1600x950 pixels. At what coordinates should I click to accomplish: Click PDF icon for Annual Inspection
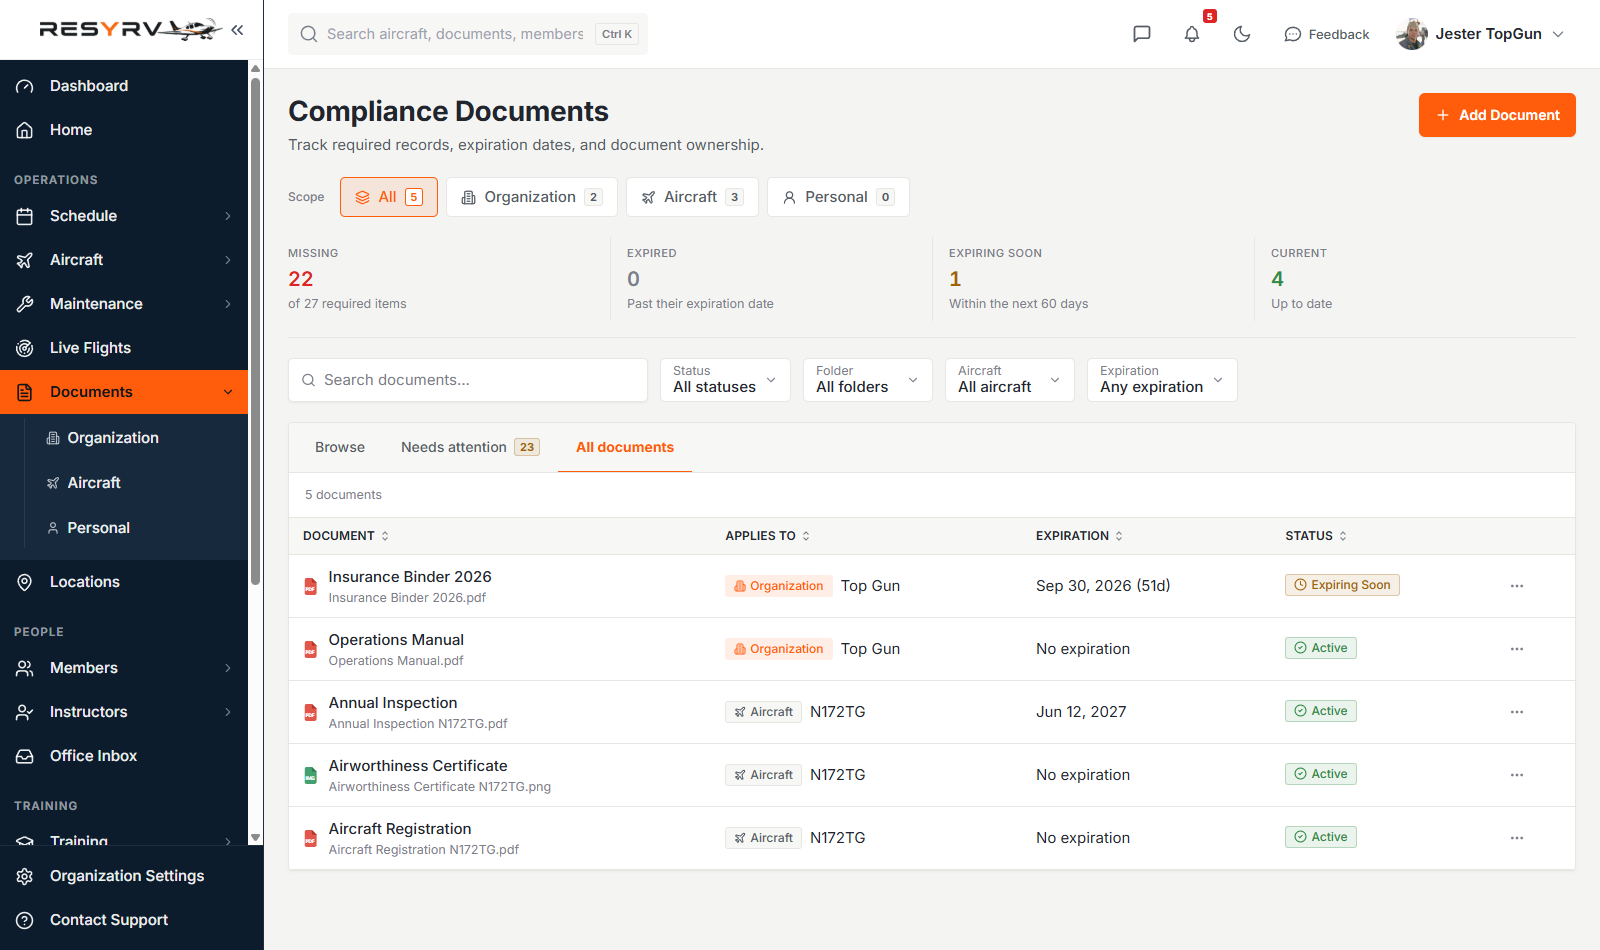pos(310,712)
